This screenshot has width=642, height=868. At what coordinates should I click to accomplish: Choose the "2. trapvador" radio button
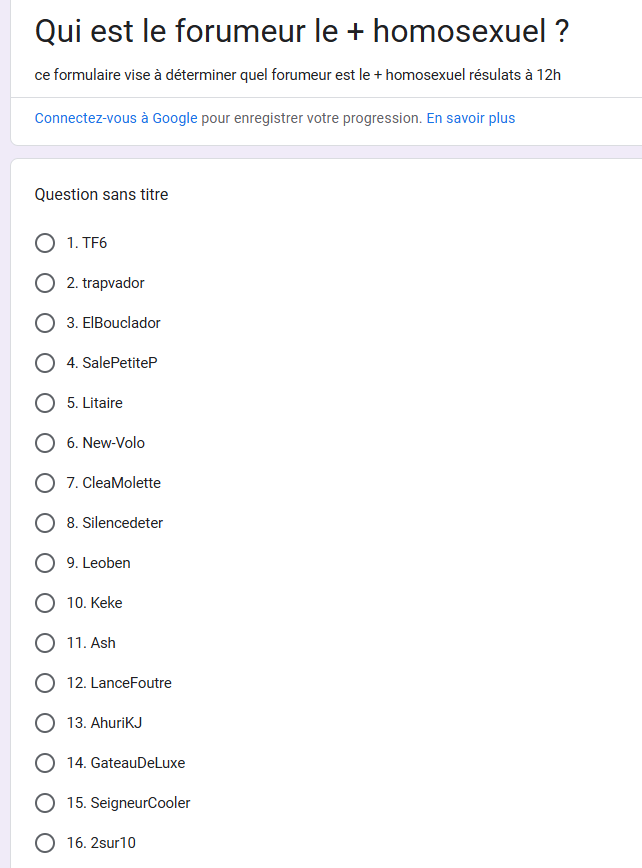click(45, 283)
